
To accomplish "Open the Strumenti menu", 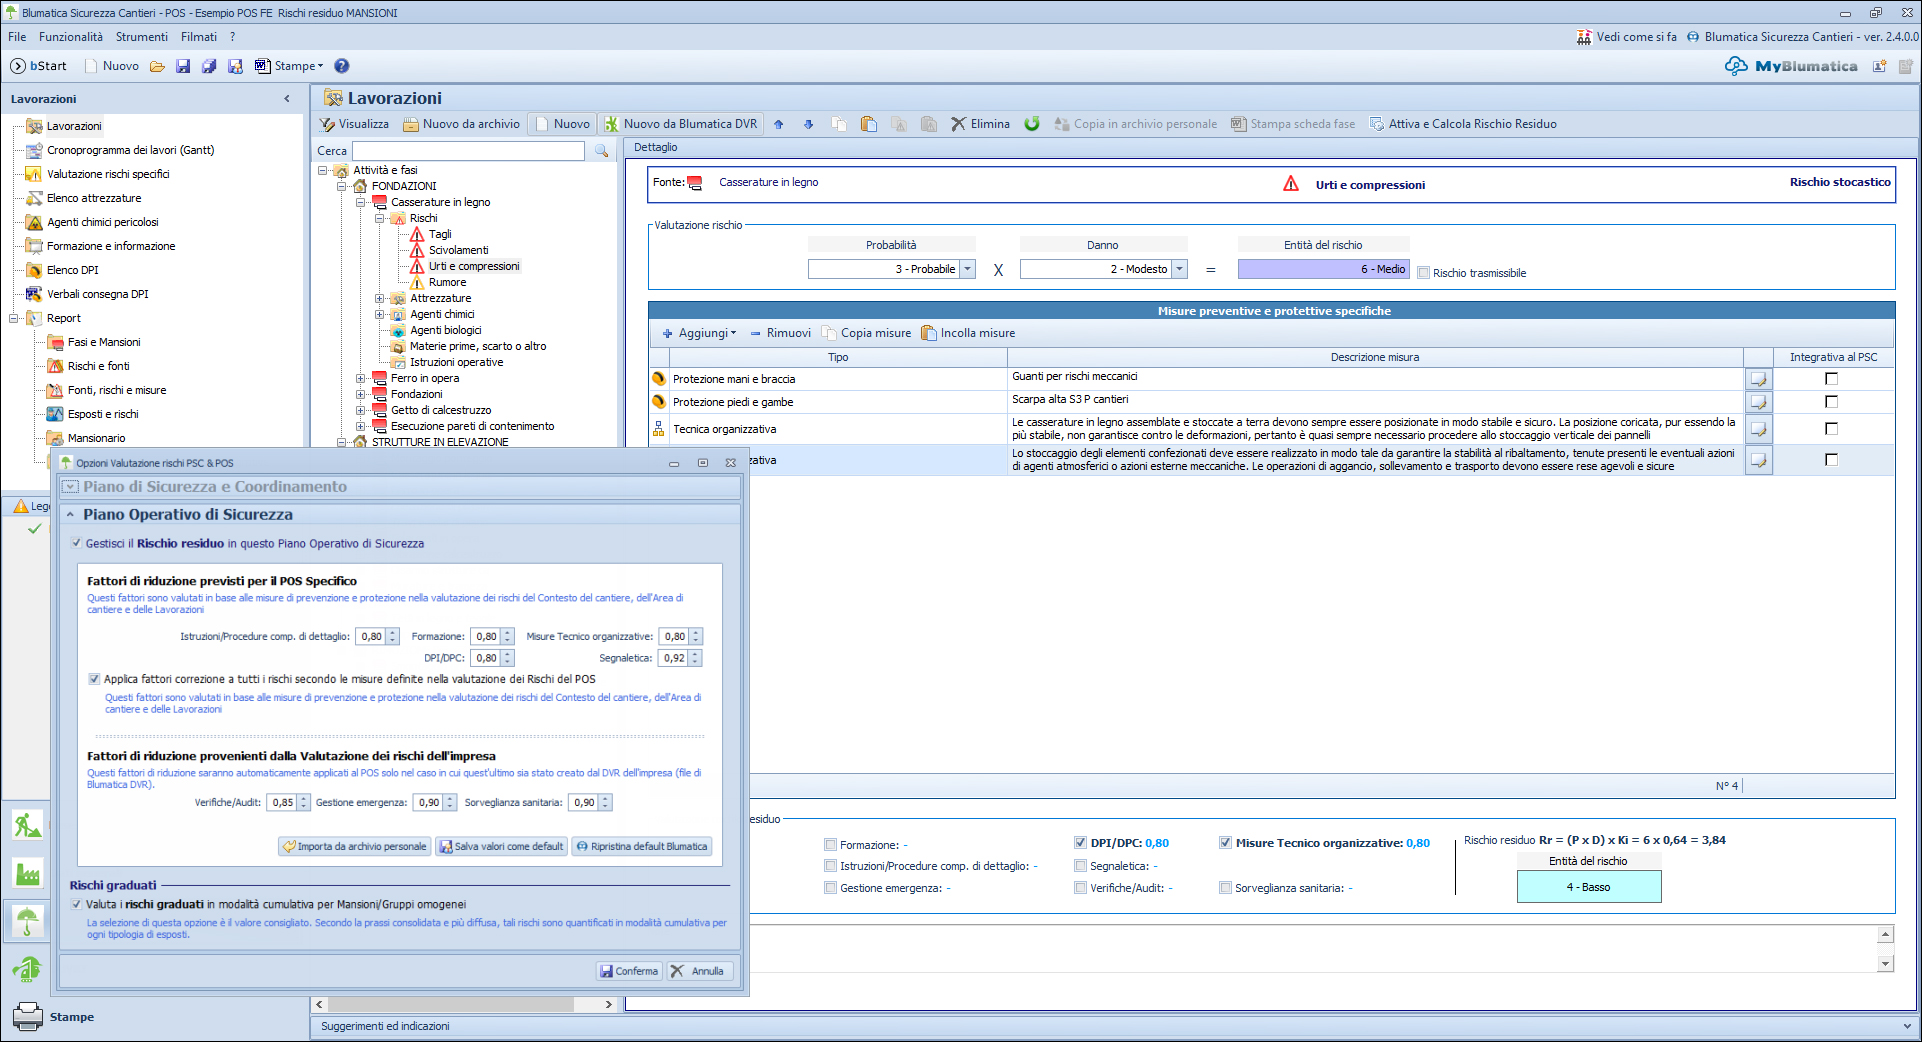I will pyautogui.click(x=142, y=37).
